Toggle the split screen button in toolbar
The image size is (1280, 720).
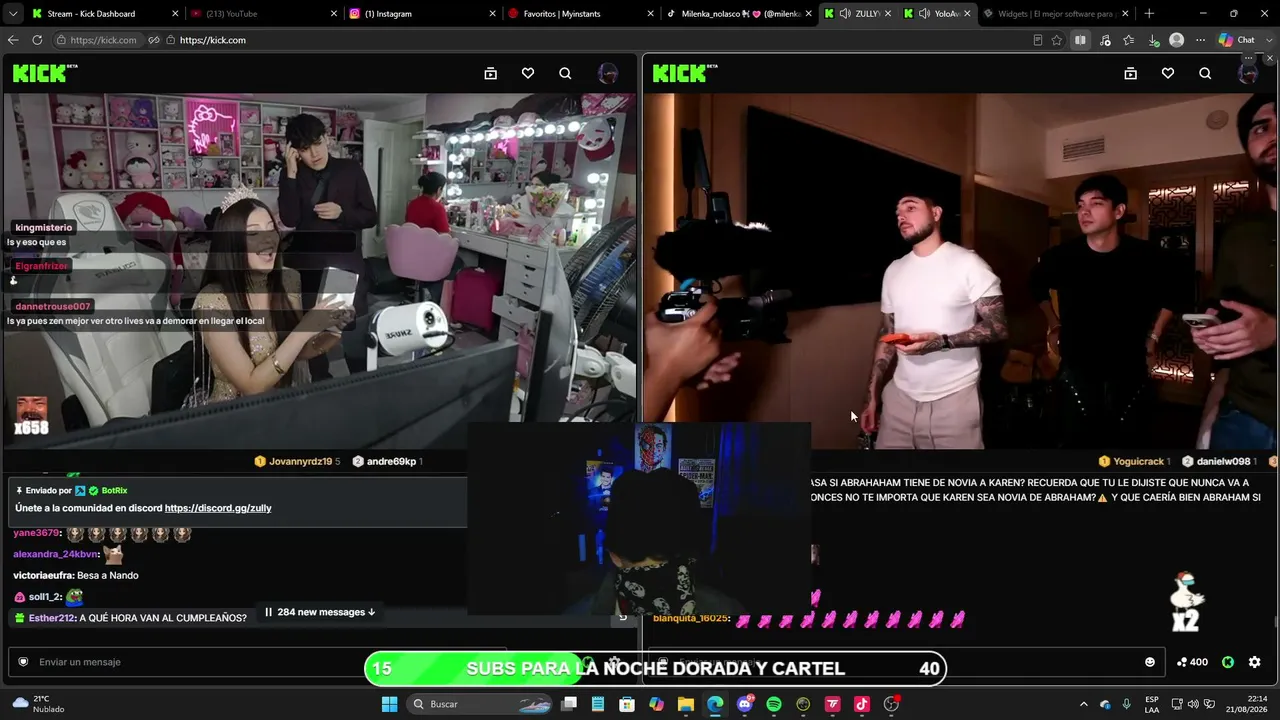click(1080, 40)
